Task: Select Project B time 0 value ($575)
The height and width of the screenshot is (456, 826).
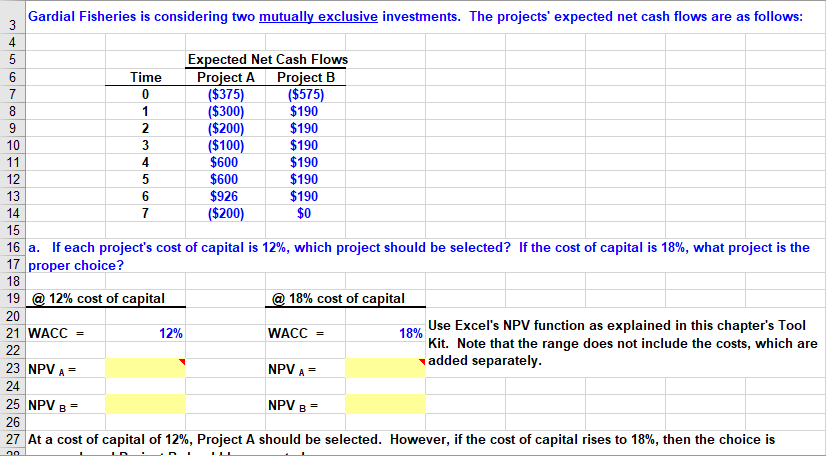Action: coord(306,94)
